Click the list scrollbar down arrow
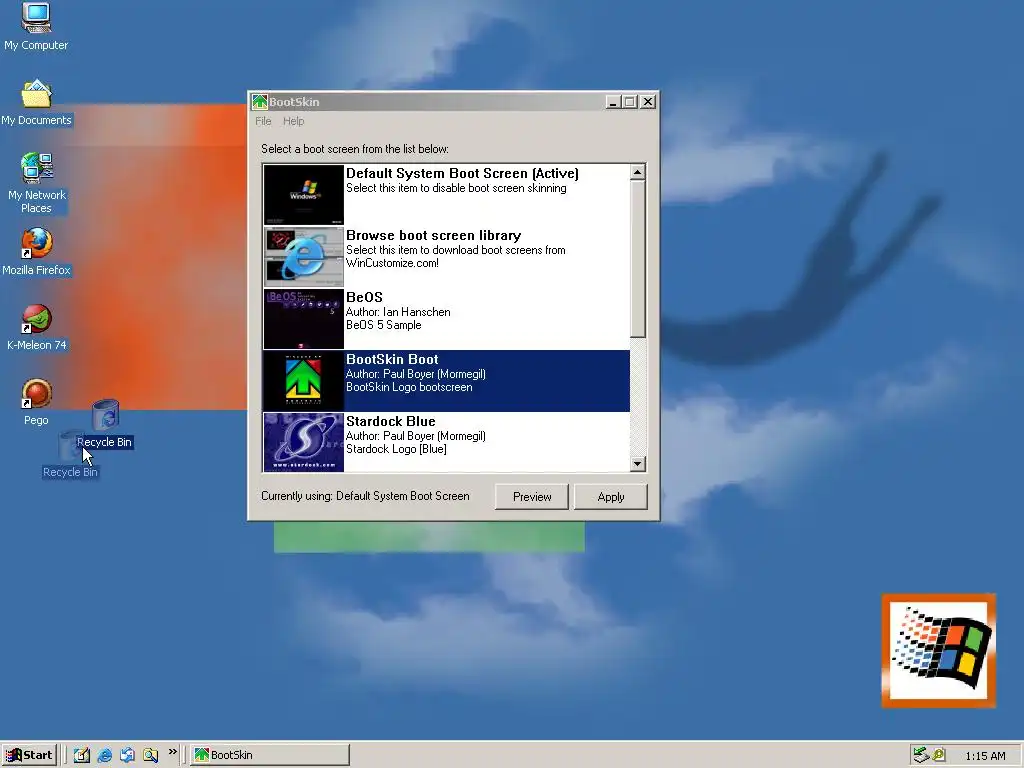Viewport: 1024px width, 768px height. pyautogui.click(x=637, y=464)
